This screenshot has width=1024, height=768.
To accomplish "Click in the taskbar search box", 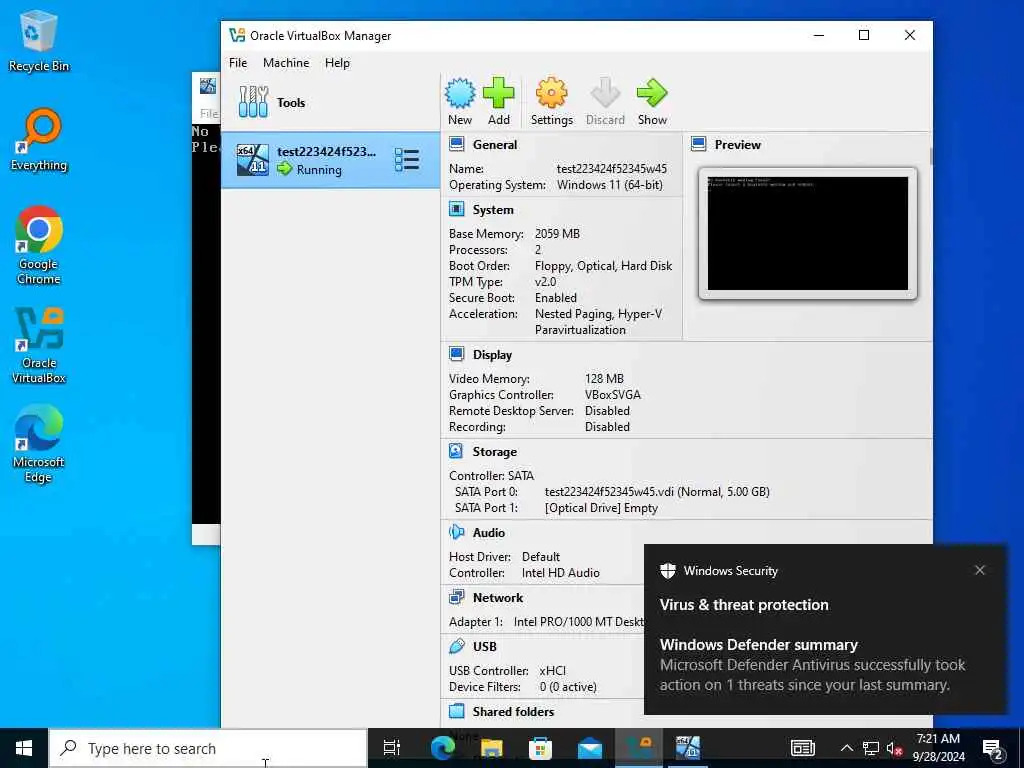I will click(x=208, y=748).
